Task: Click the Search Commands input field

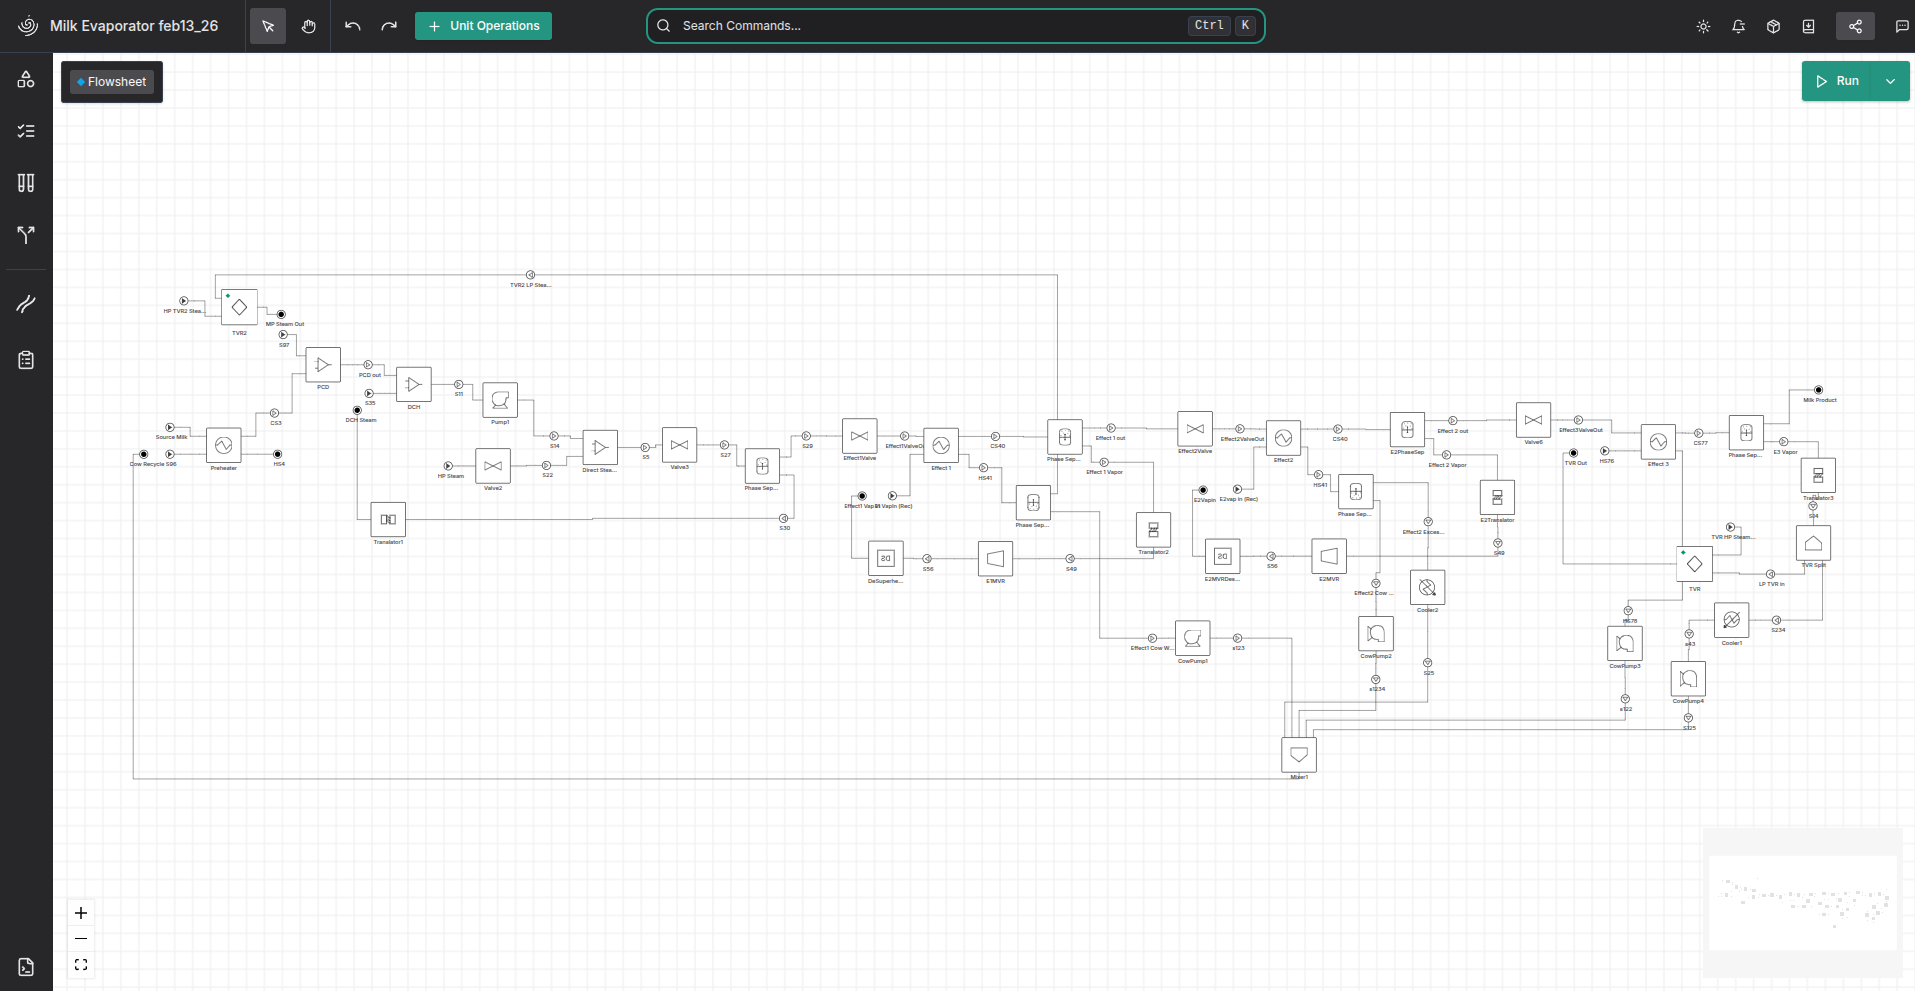Action: pyautogui.click(x=930, y=26)
